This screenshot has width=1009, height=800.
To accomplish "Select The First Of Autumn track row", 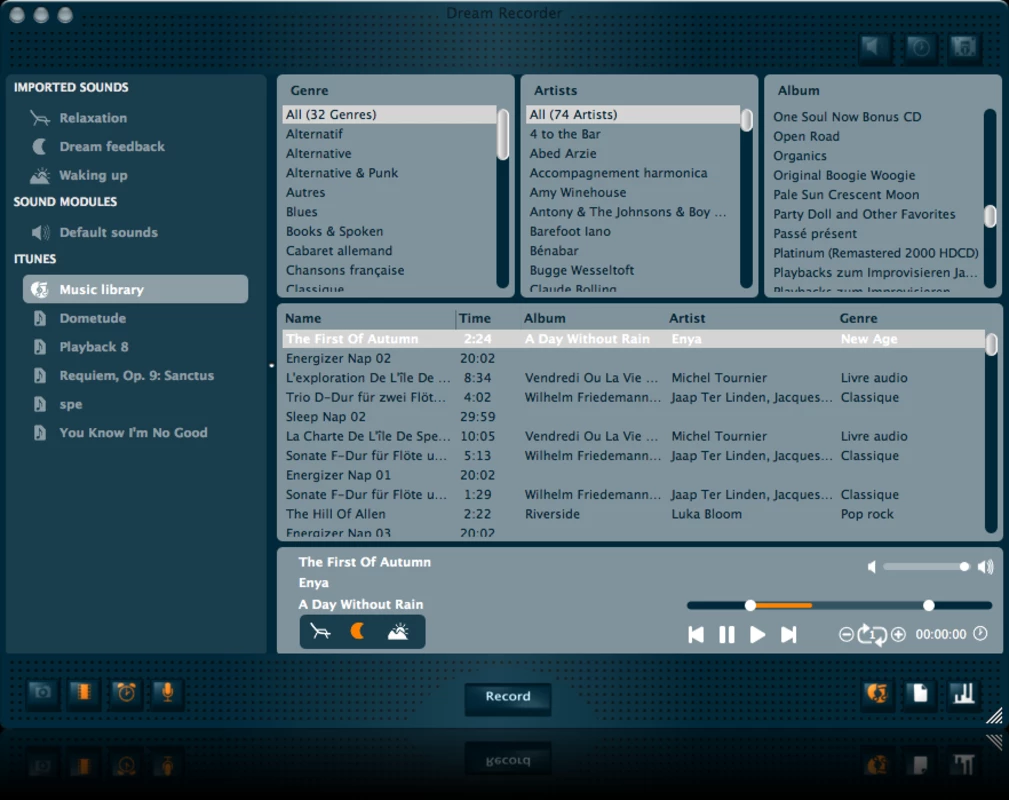I will tap(633, 339).
